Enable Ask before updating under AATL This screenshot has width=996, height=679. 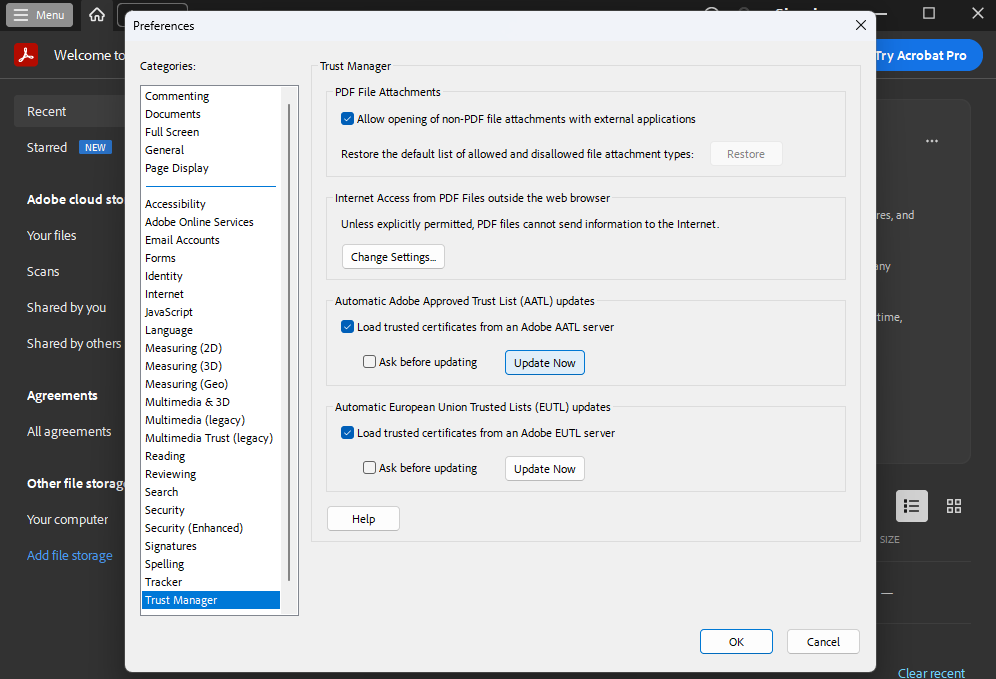coord(370,362)
